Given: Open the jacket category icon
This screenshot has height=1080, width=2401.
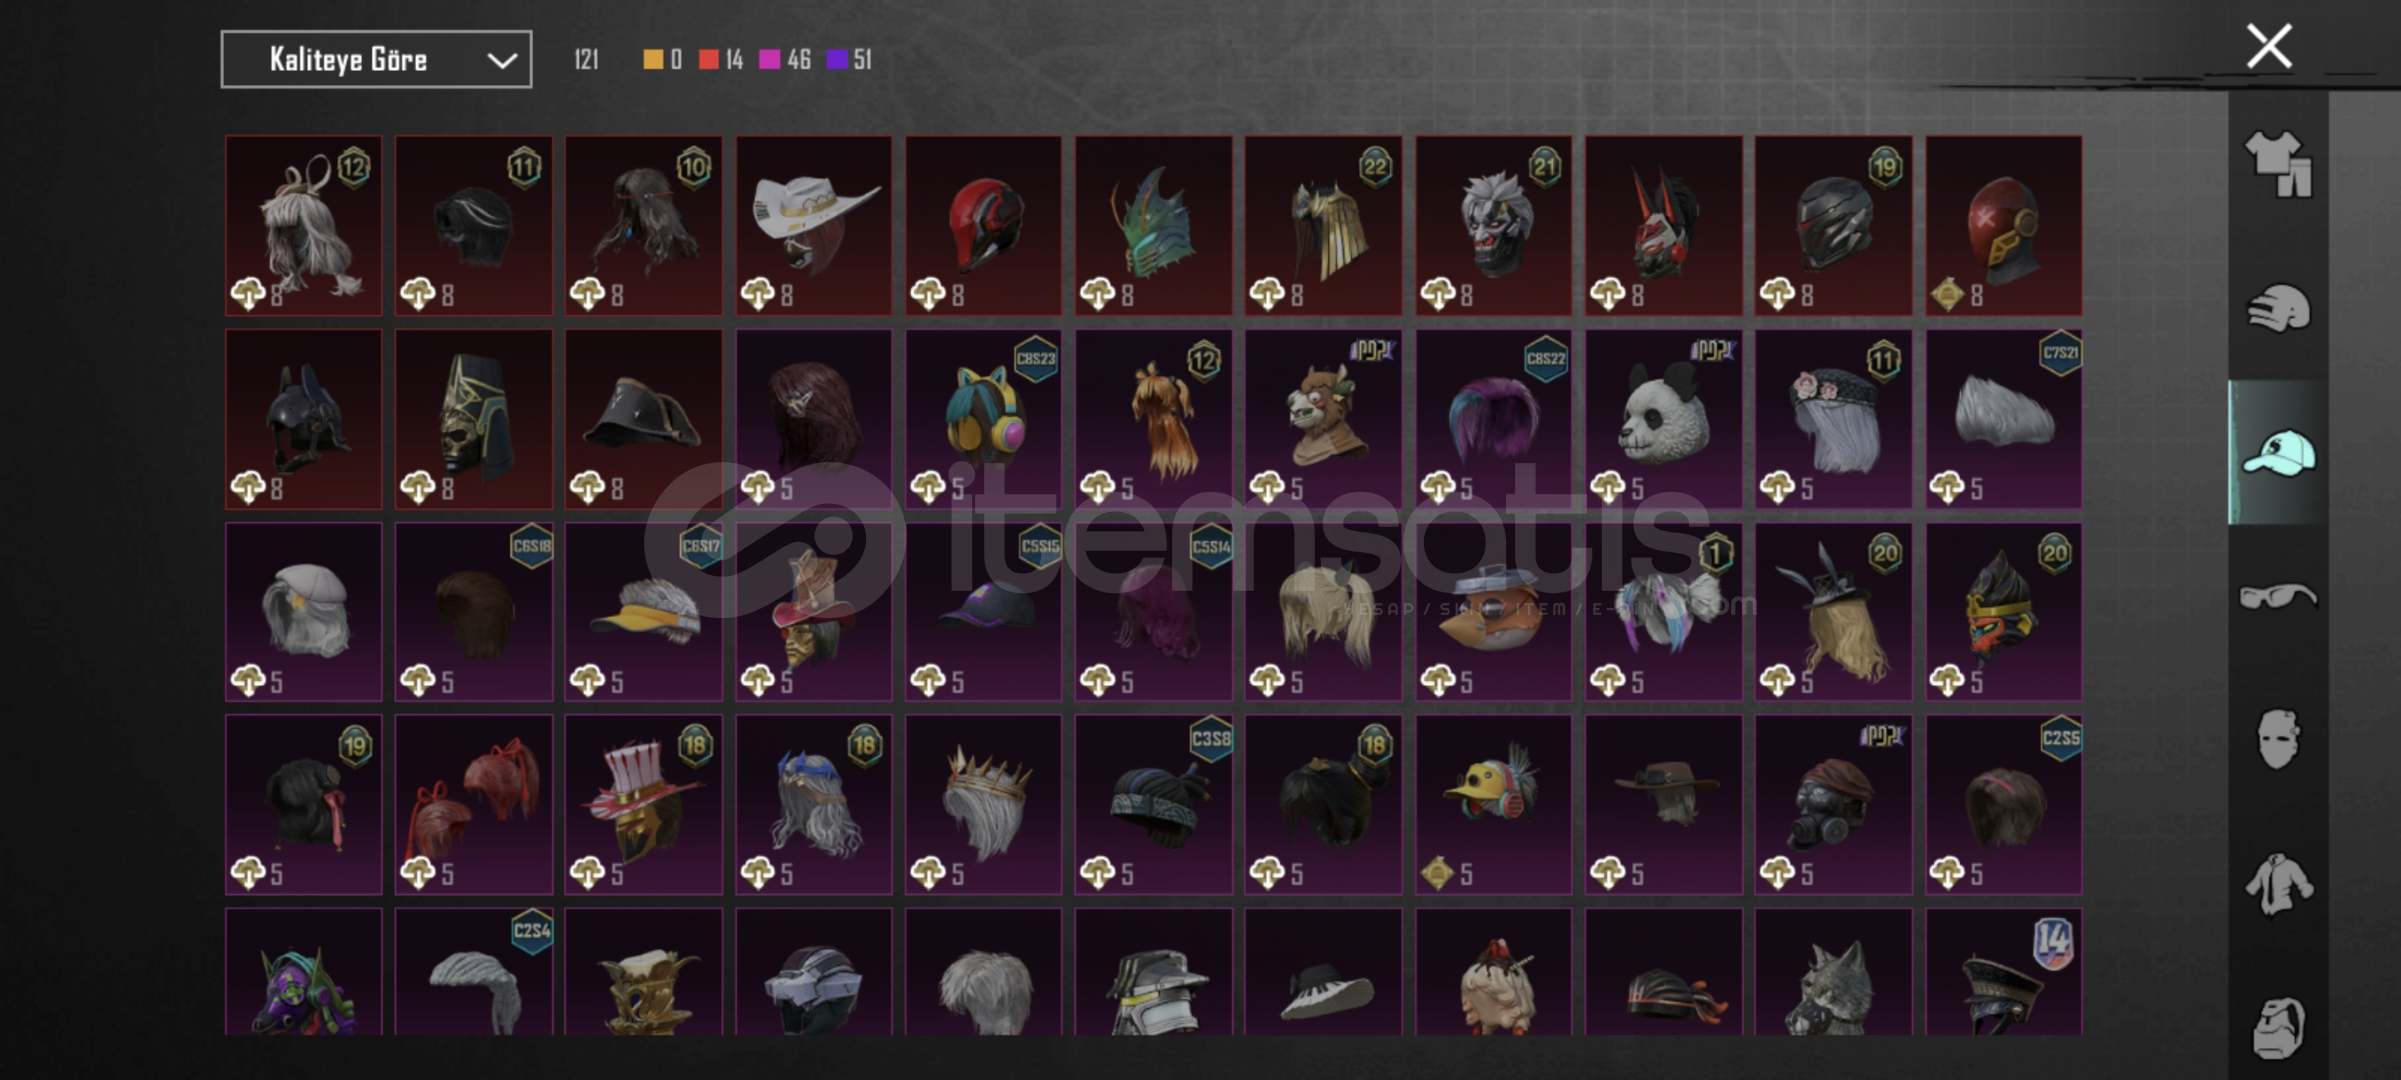Looking at the screenshot, I should 2277,884.
